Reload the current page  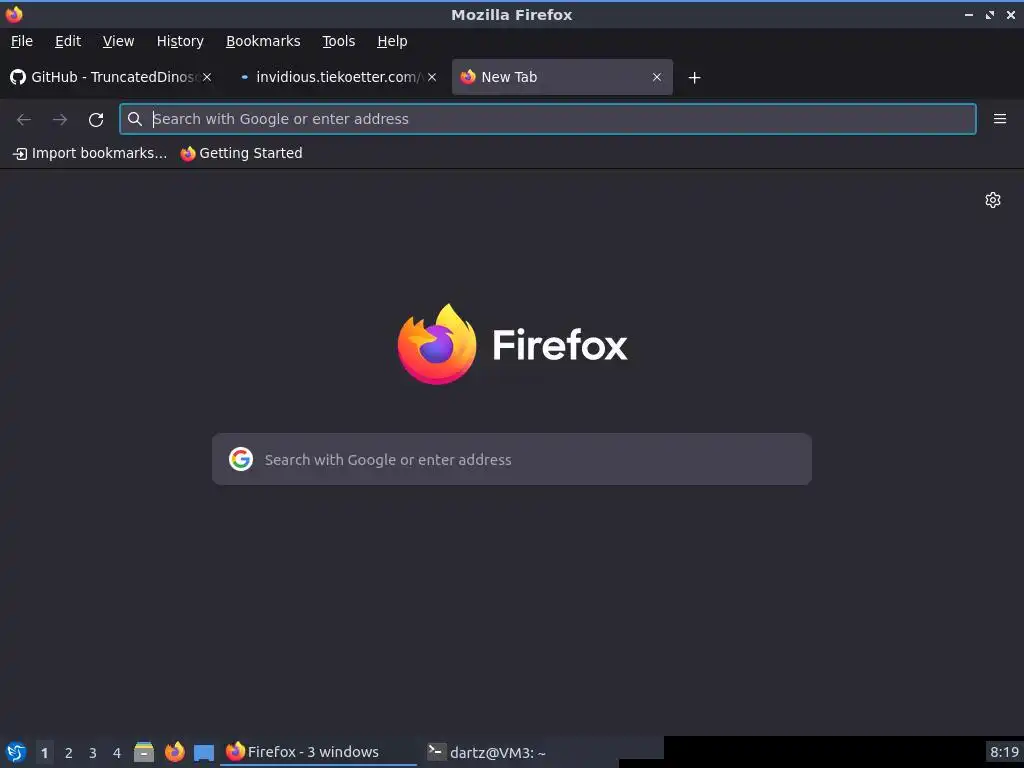click(x=96, y=120)
